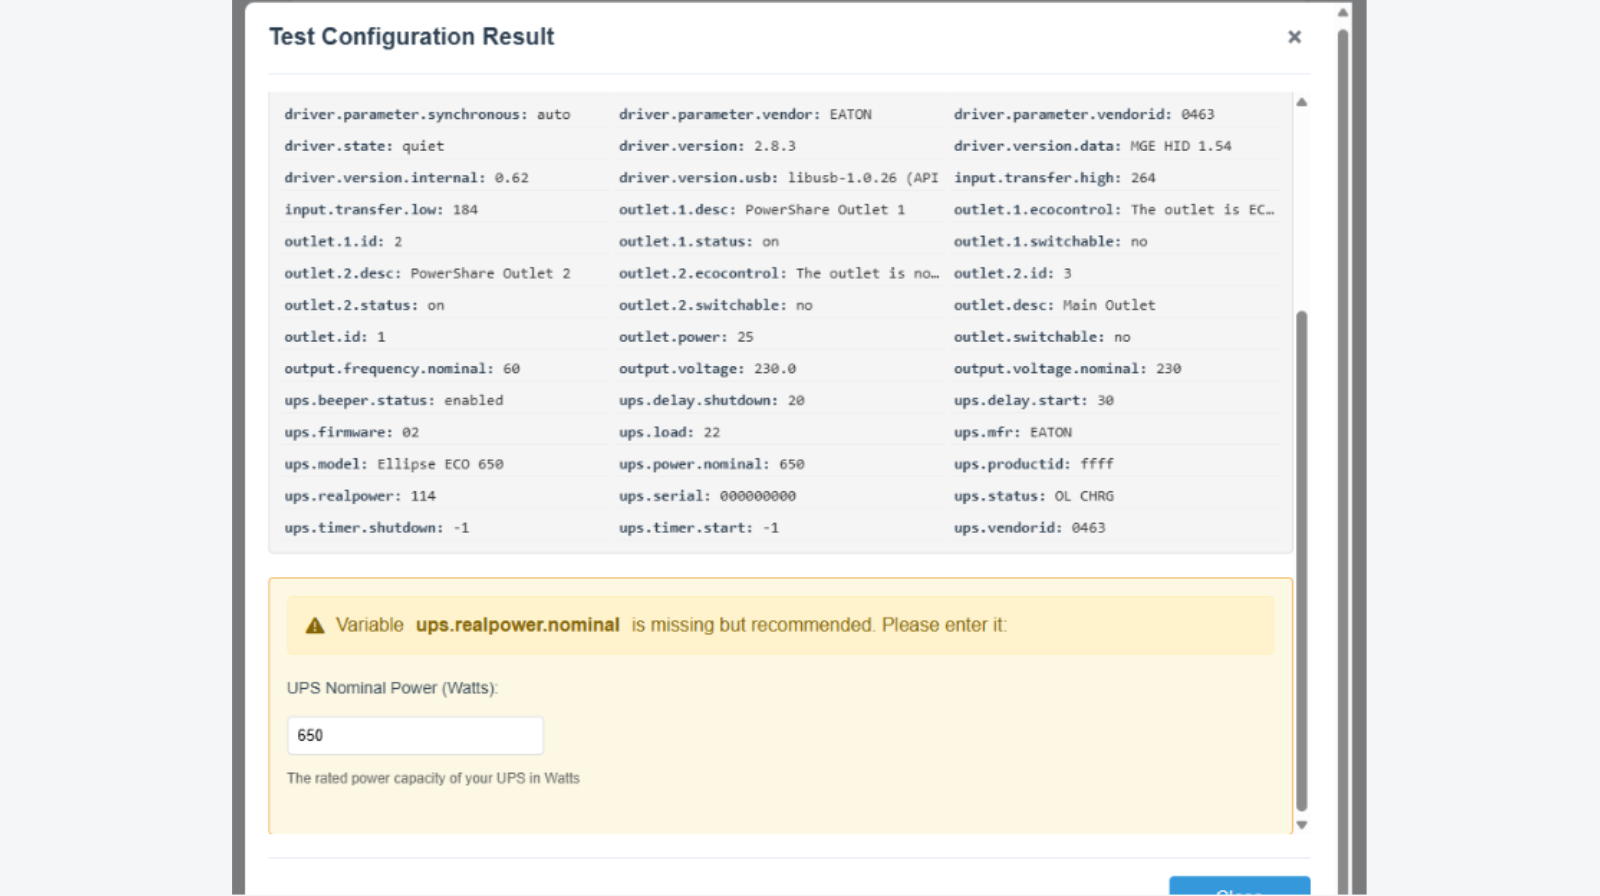The image size is (1600, 896).
Task: Click the outlet.1.ecocontrol truncated entry
Action: coord(1113,210)
